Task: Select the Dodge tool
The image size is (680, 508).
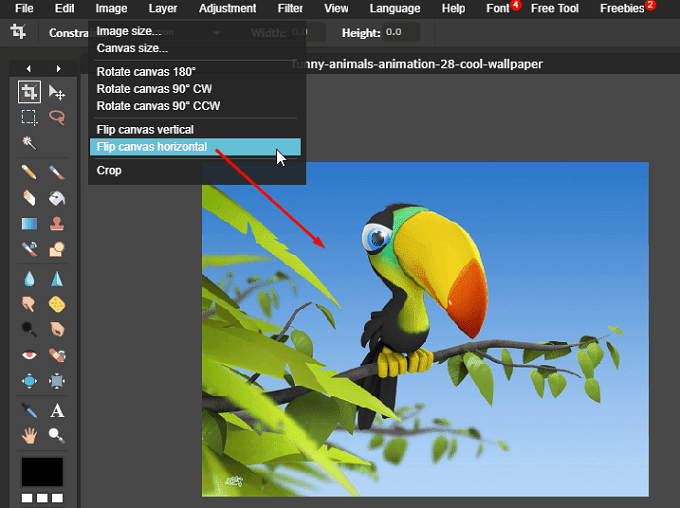Action: (29, 330)
